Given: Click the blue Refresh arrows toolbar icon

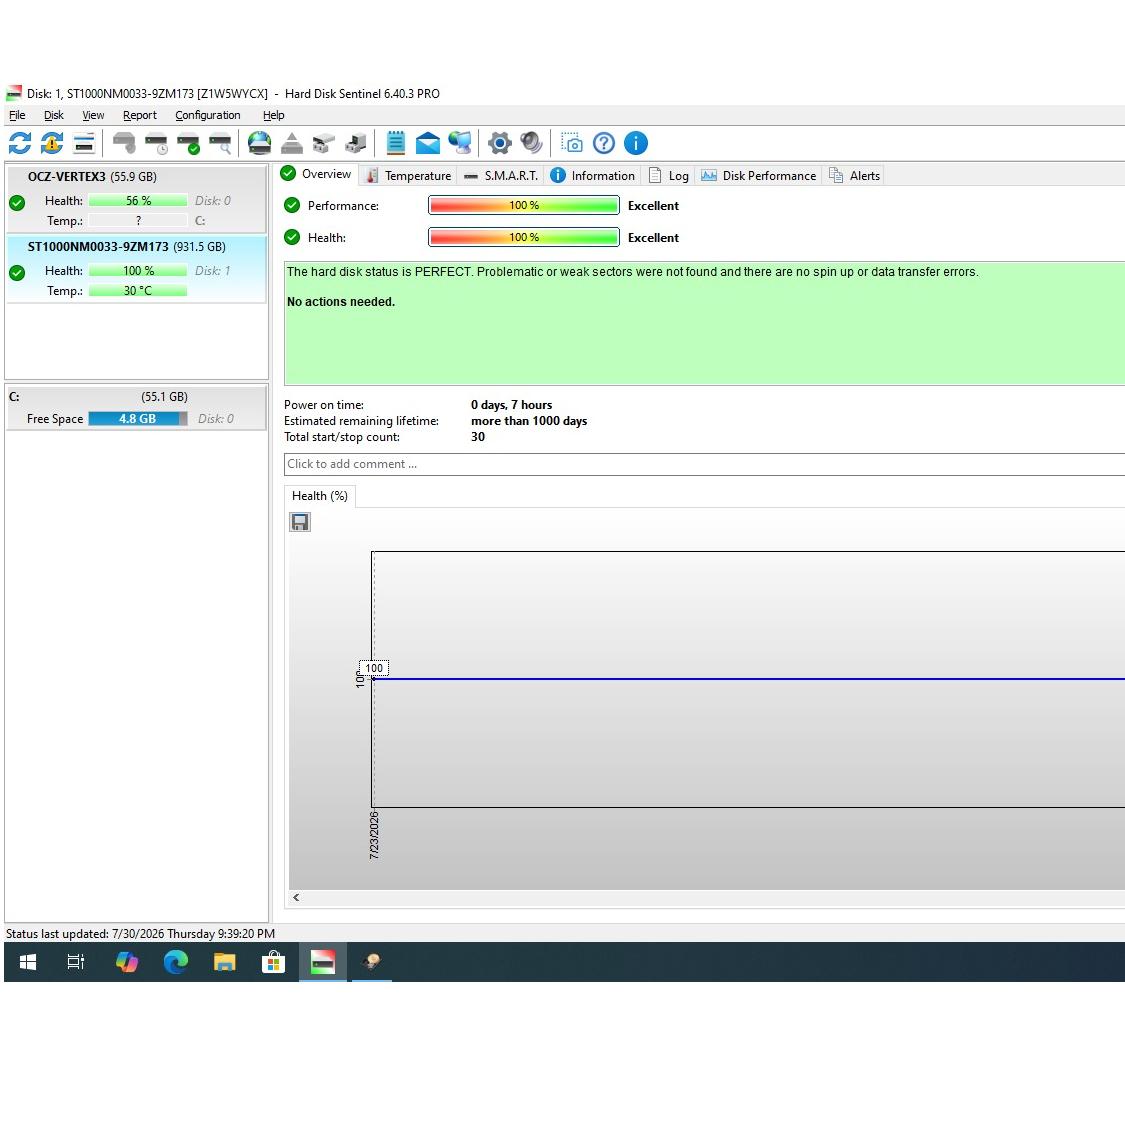Looking at the screenshot, I should pos(20,143).
